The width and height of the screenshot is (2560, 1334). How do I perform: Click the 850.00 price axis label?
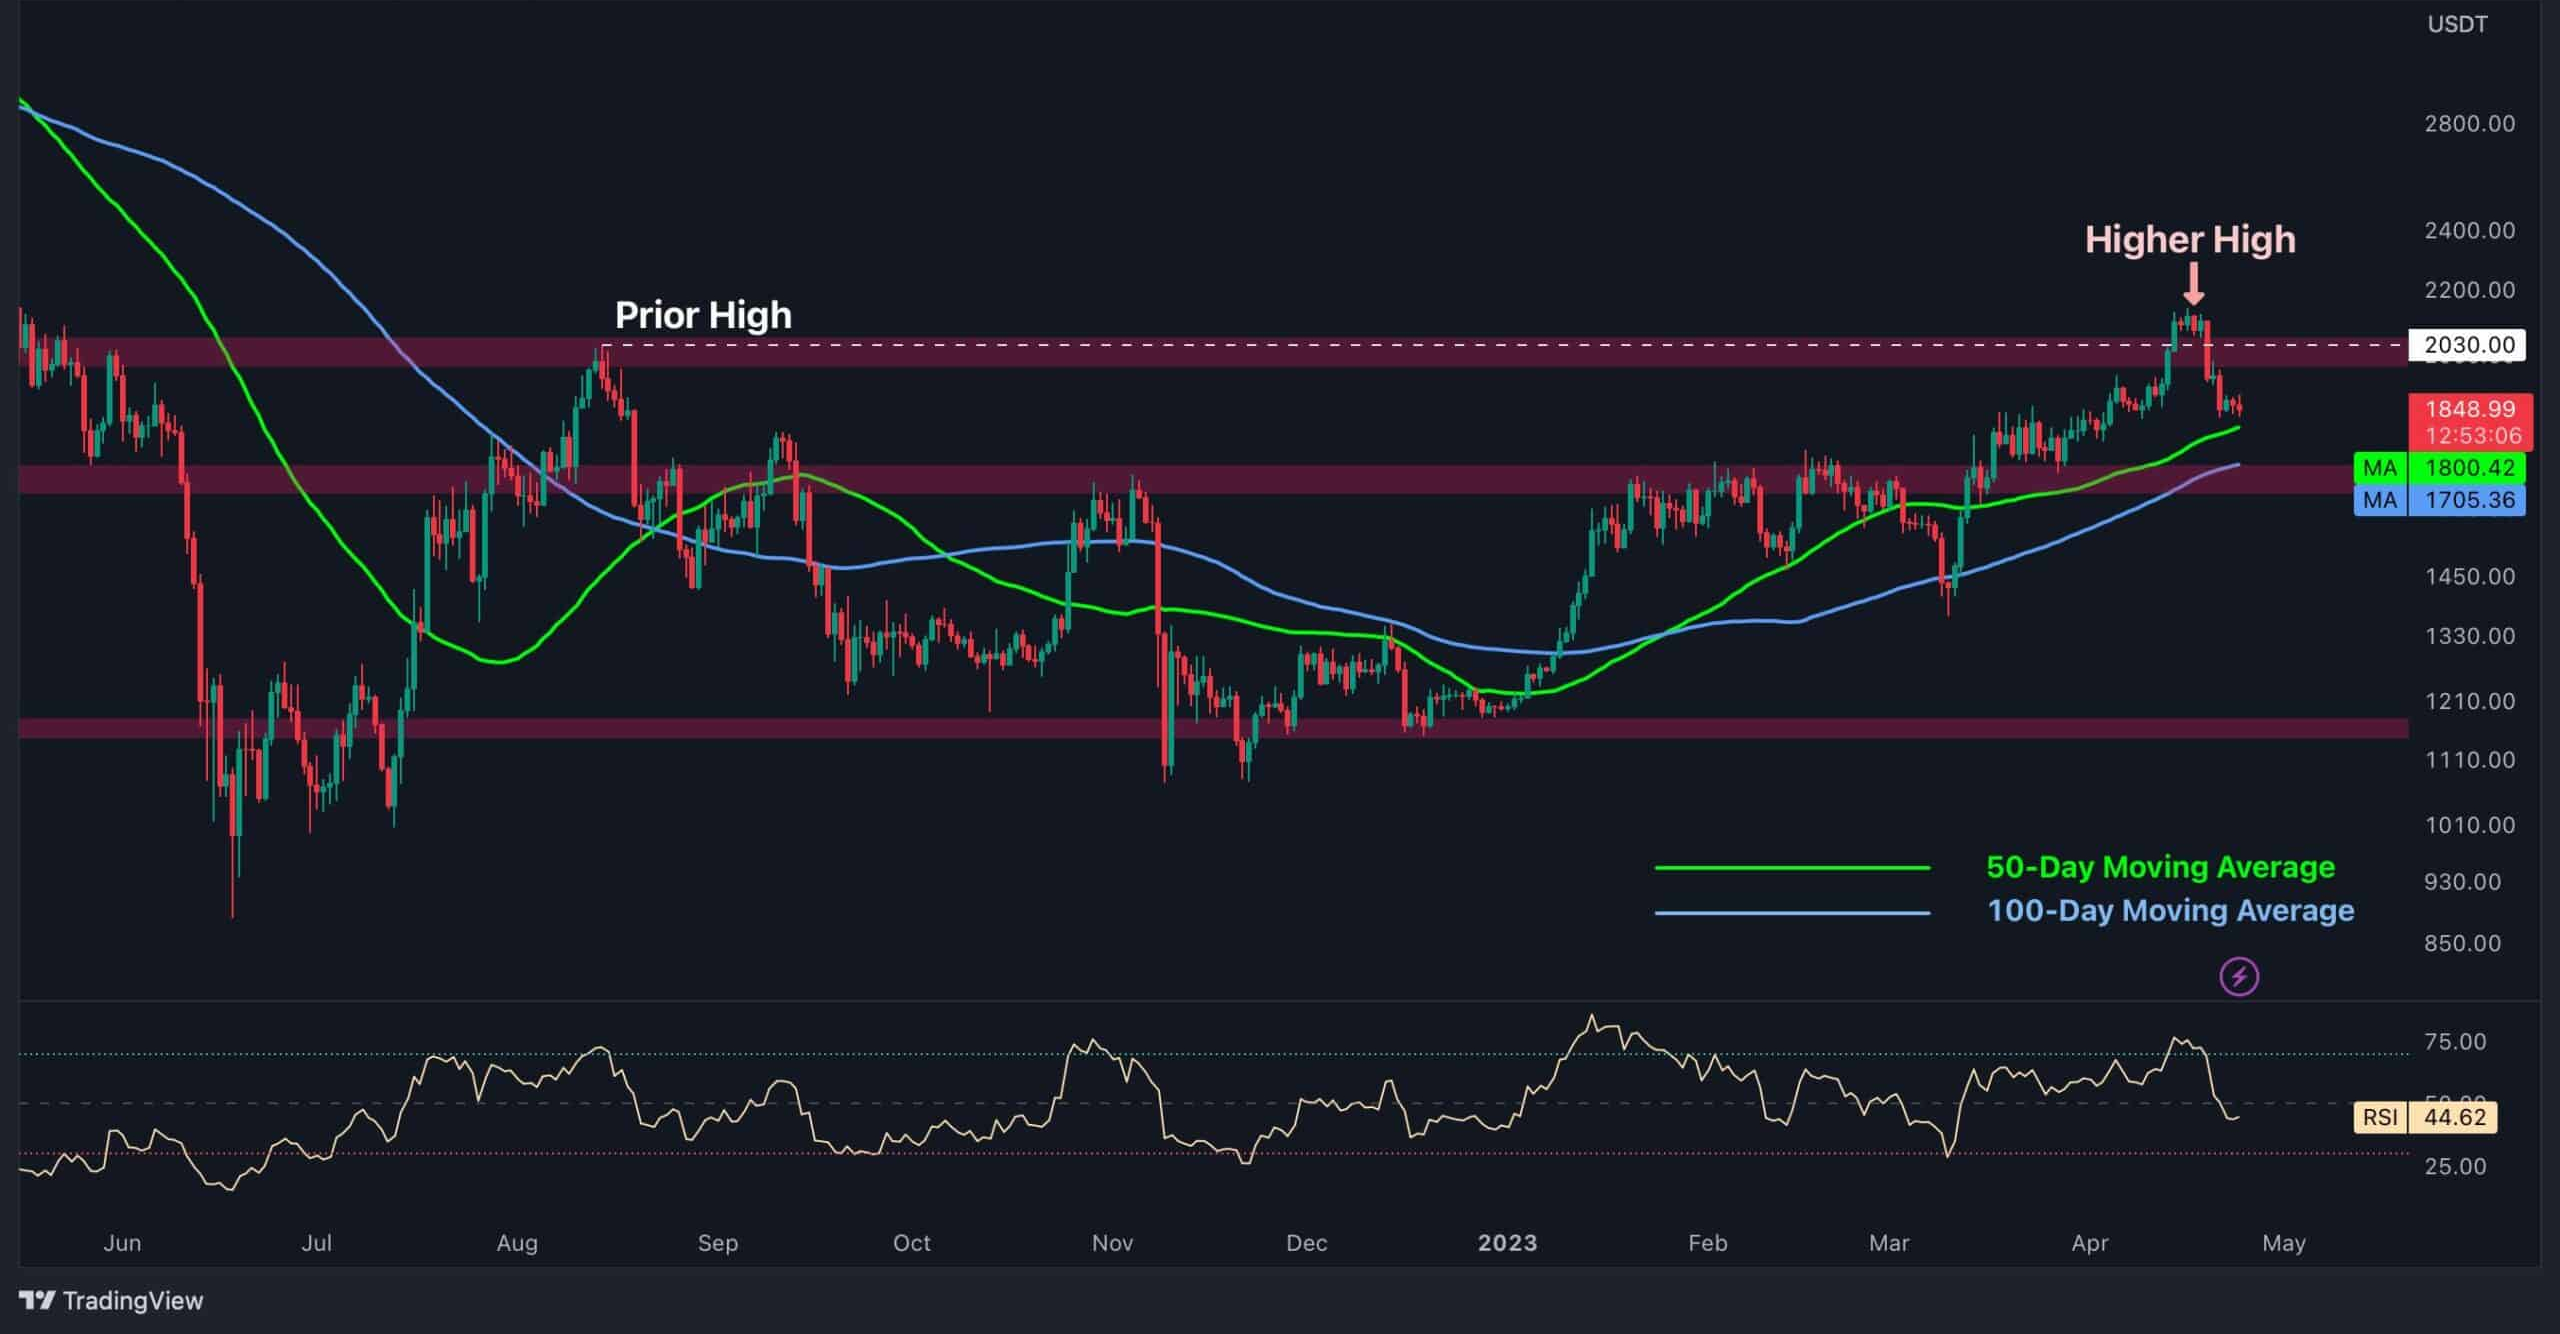coord(2461,943)
